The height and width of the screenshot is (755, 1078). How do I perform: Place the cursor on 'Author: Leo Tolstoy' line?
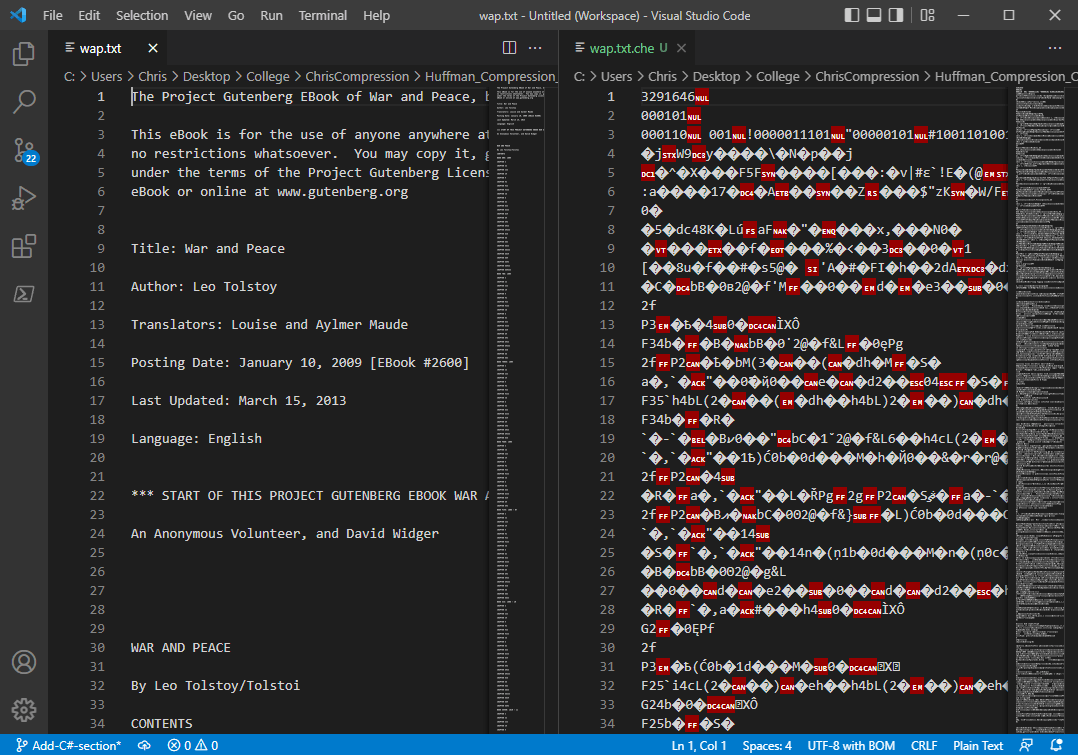[x=204, y=286]
